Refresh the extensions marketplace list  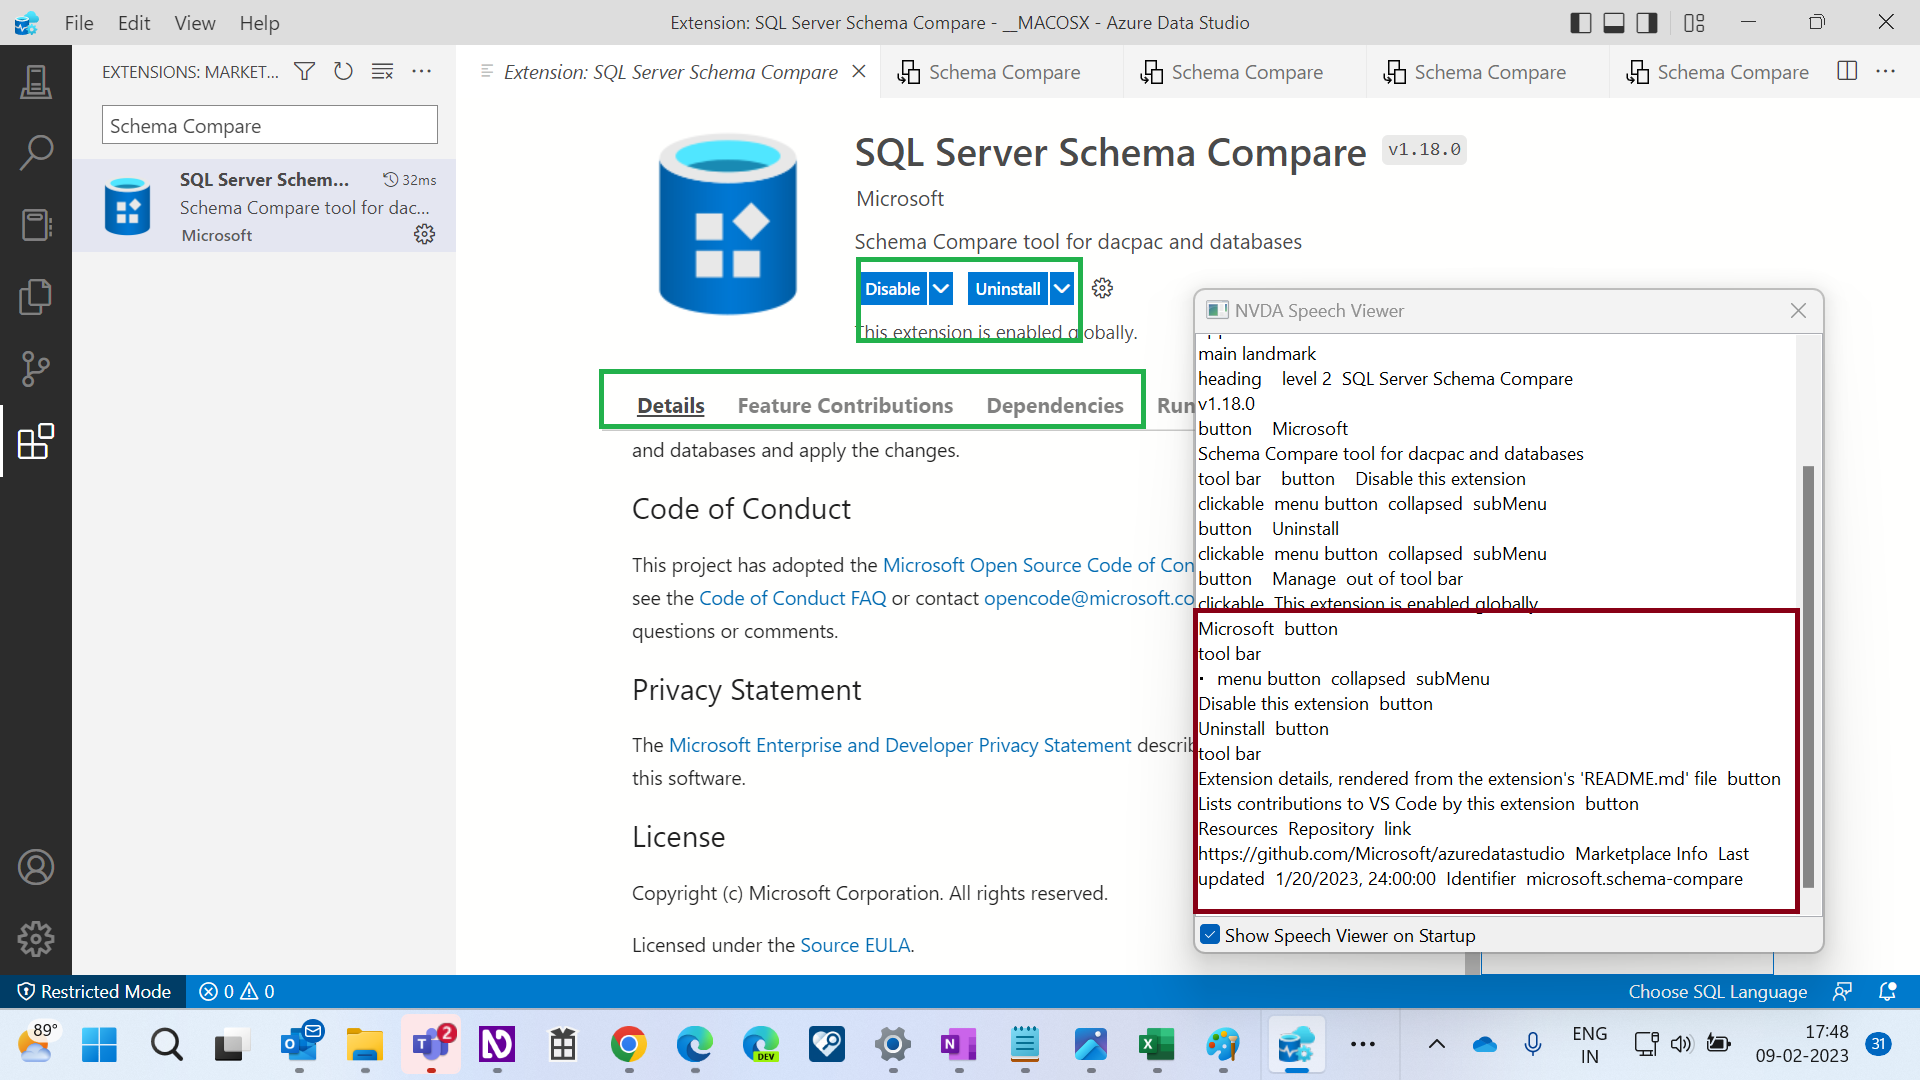(x=343, y=71)
